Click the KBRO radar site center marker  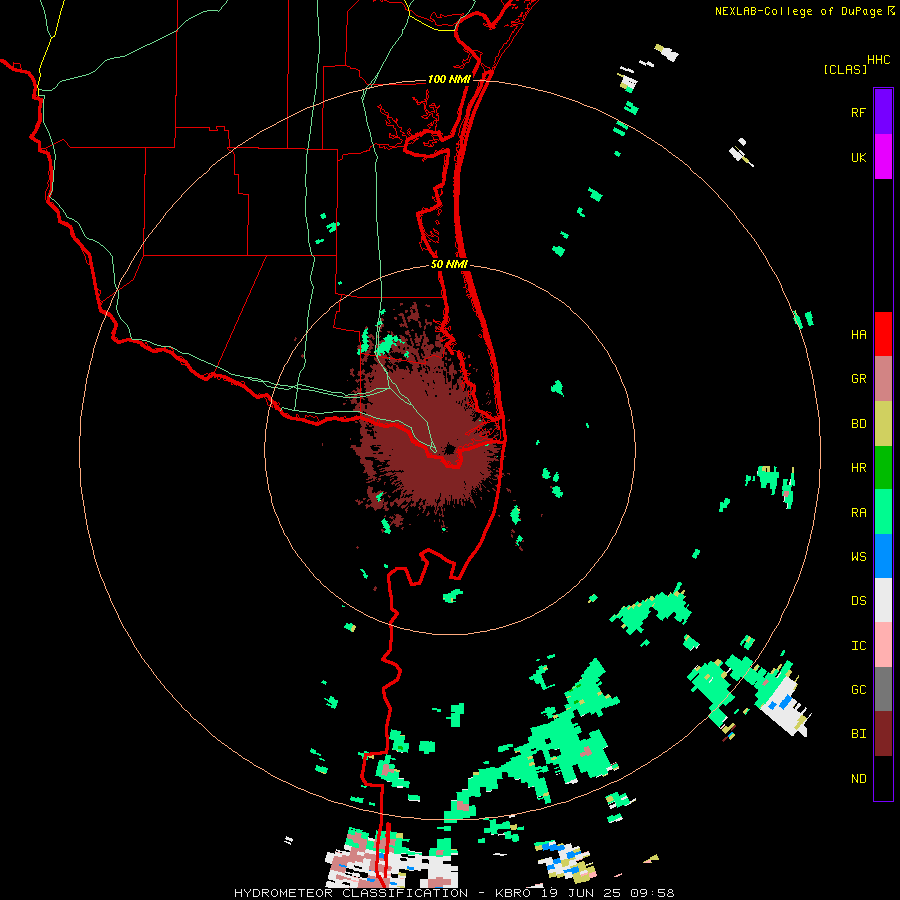[x=449, y=449]
